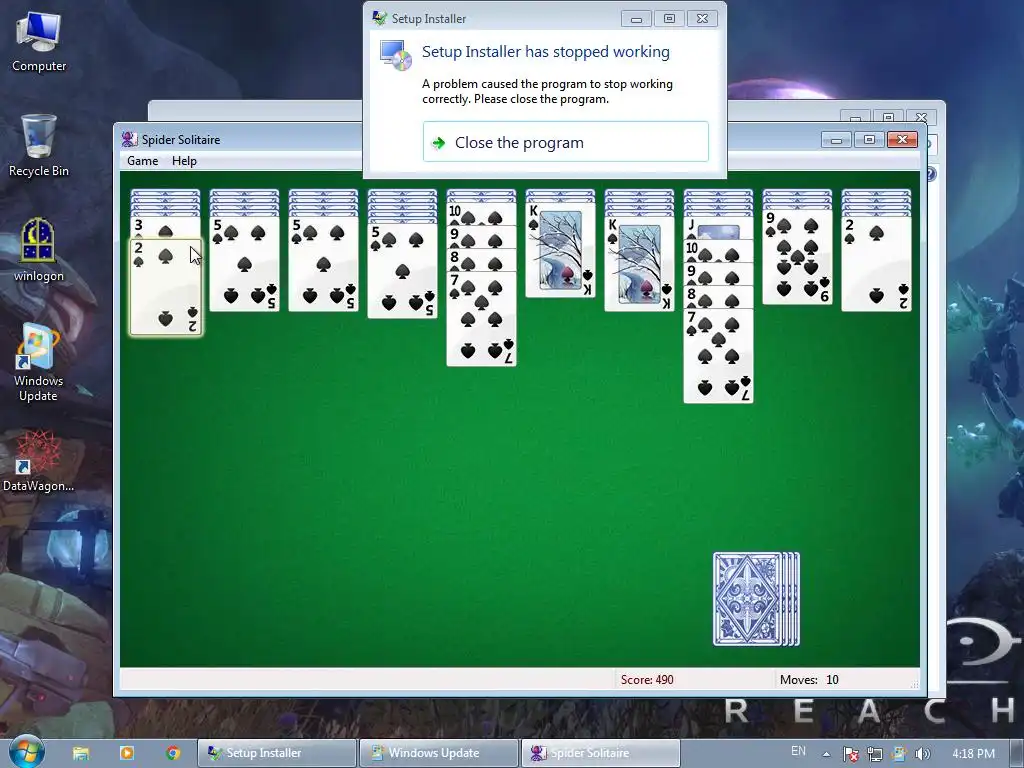Launch Windows Media Player from taskbar

pyautogui.click(x=127, y=753)
